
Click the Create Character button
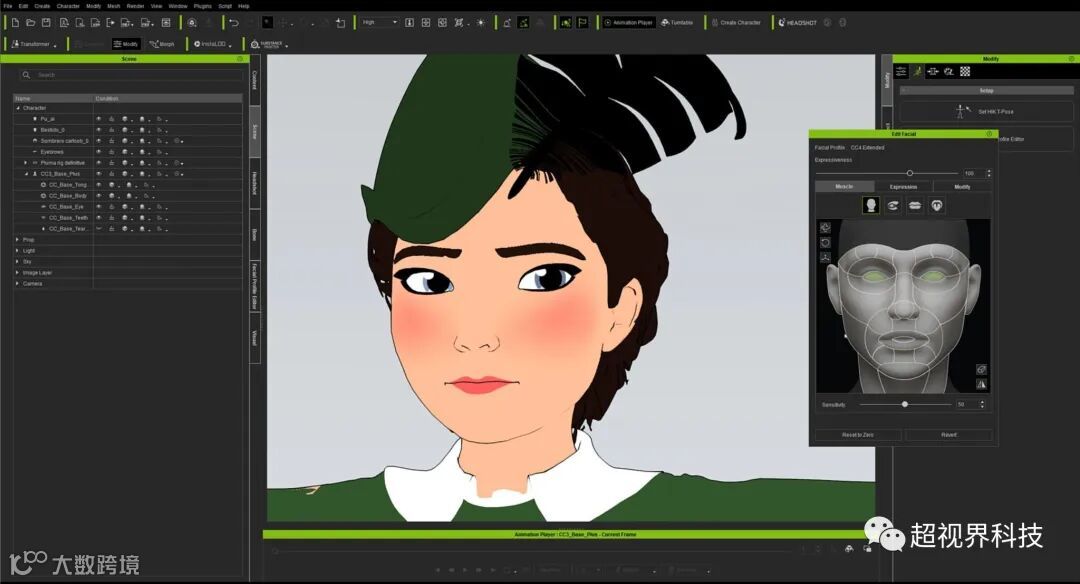(736, 23)
